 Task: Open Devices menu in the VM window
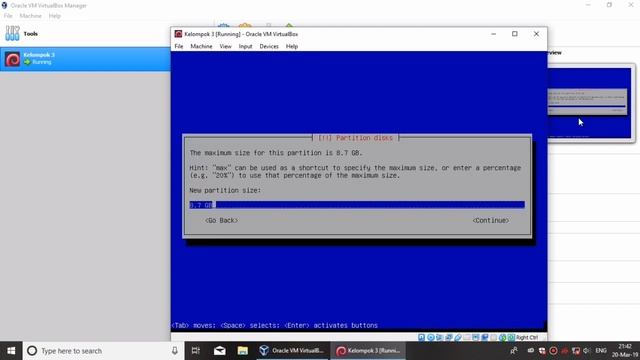click(269, 46)
